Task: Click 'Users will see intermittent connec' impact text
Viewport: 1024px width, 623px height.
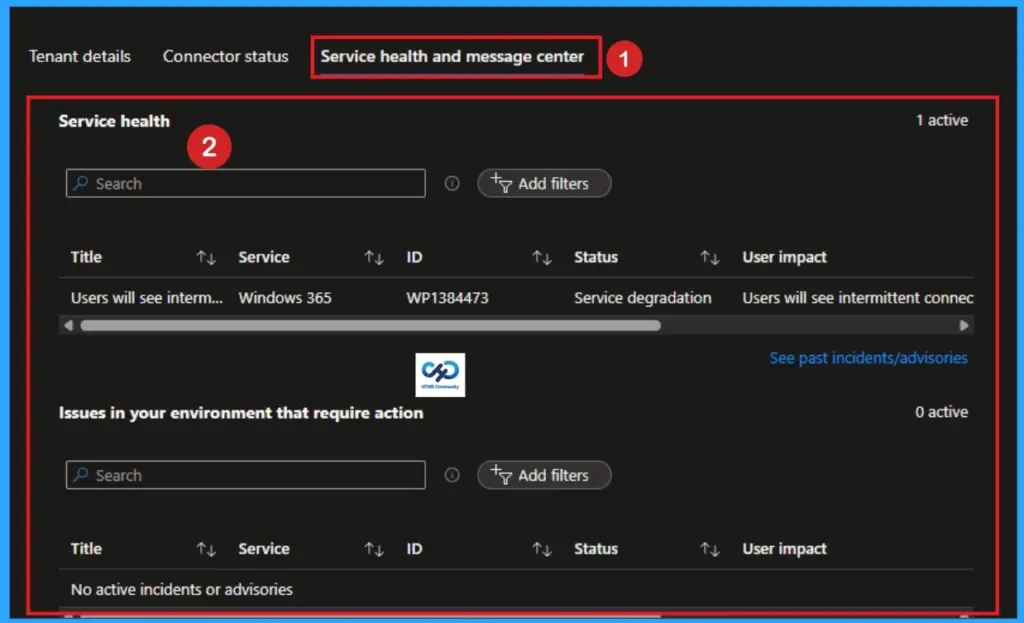Action: tap(857, 298)
